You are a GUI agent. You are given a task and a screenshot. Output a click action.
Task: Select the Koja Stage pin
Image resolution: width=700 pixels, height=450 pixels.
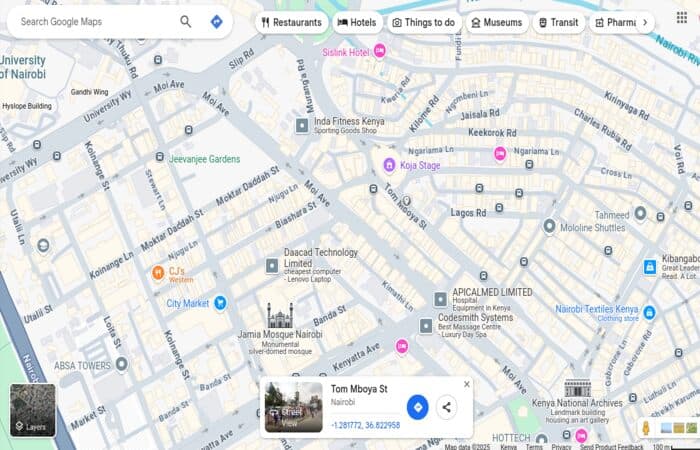pyautogui.click(x=389, y=165)
